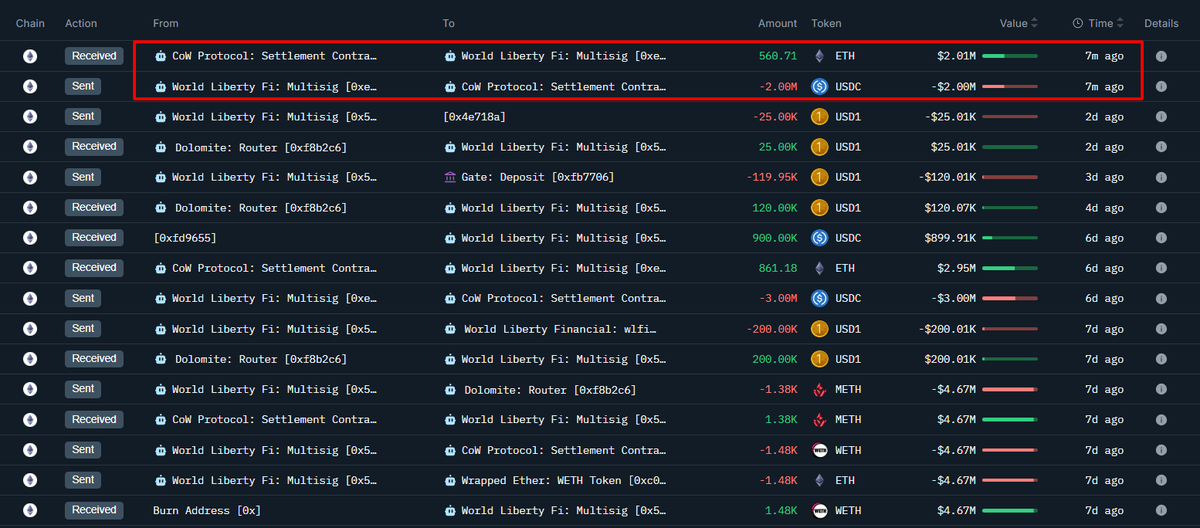
Task: Click Ethereum chain icon in Burn Address row
Action: [30, 510]
